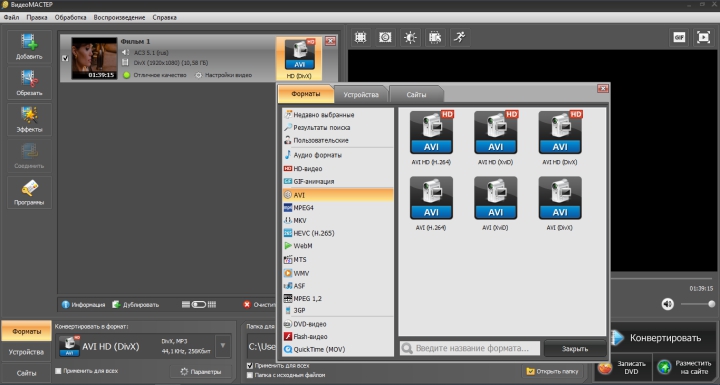Select the AVI (XviD) format icon
This screenshot has height=385, width=720.
tap(495, 198)
